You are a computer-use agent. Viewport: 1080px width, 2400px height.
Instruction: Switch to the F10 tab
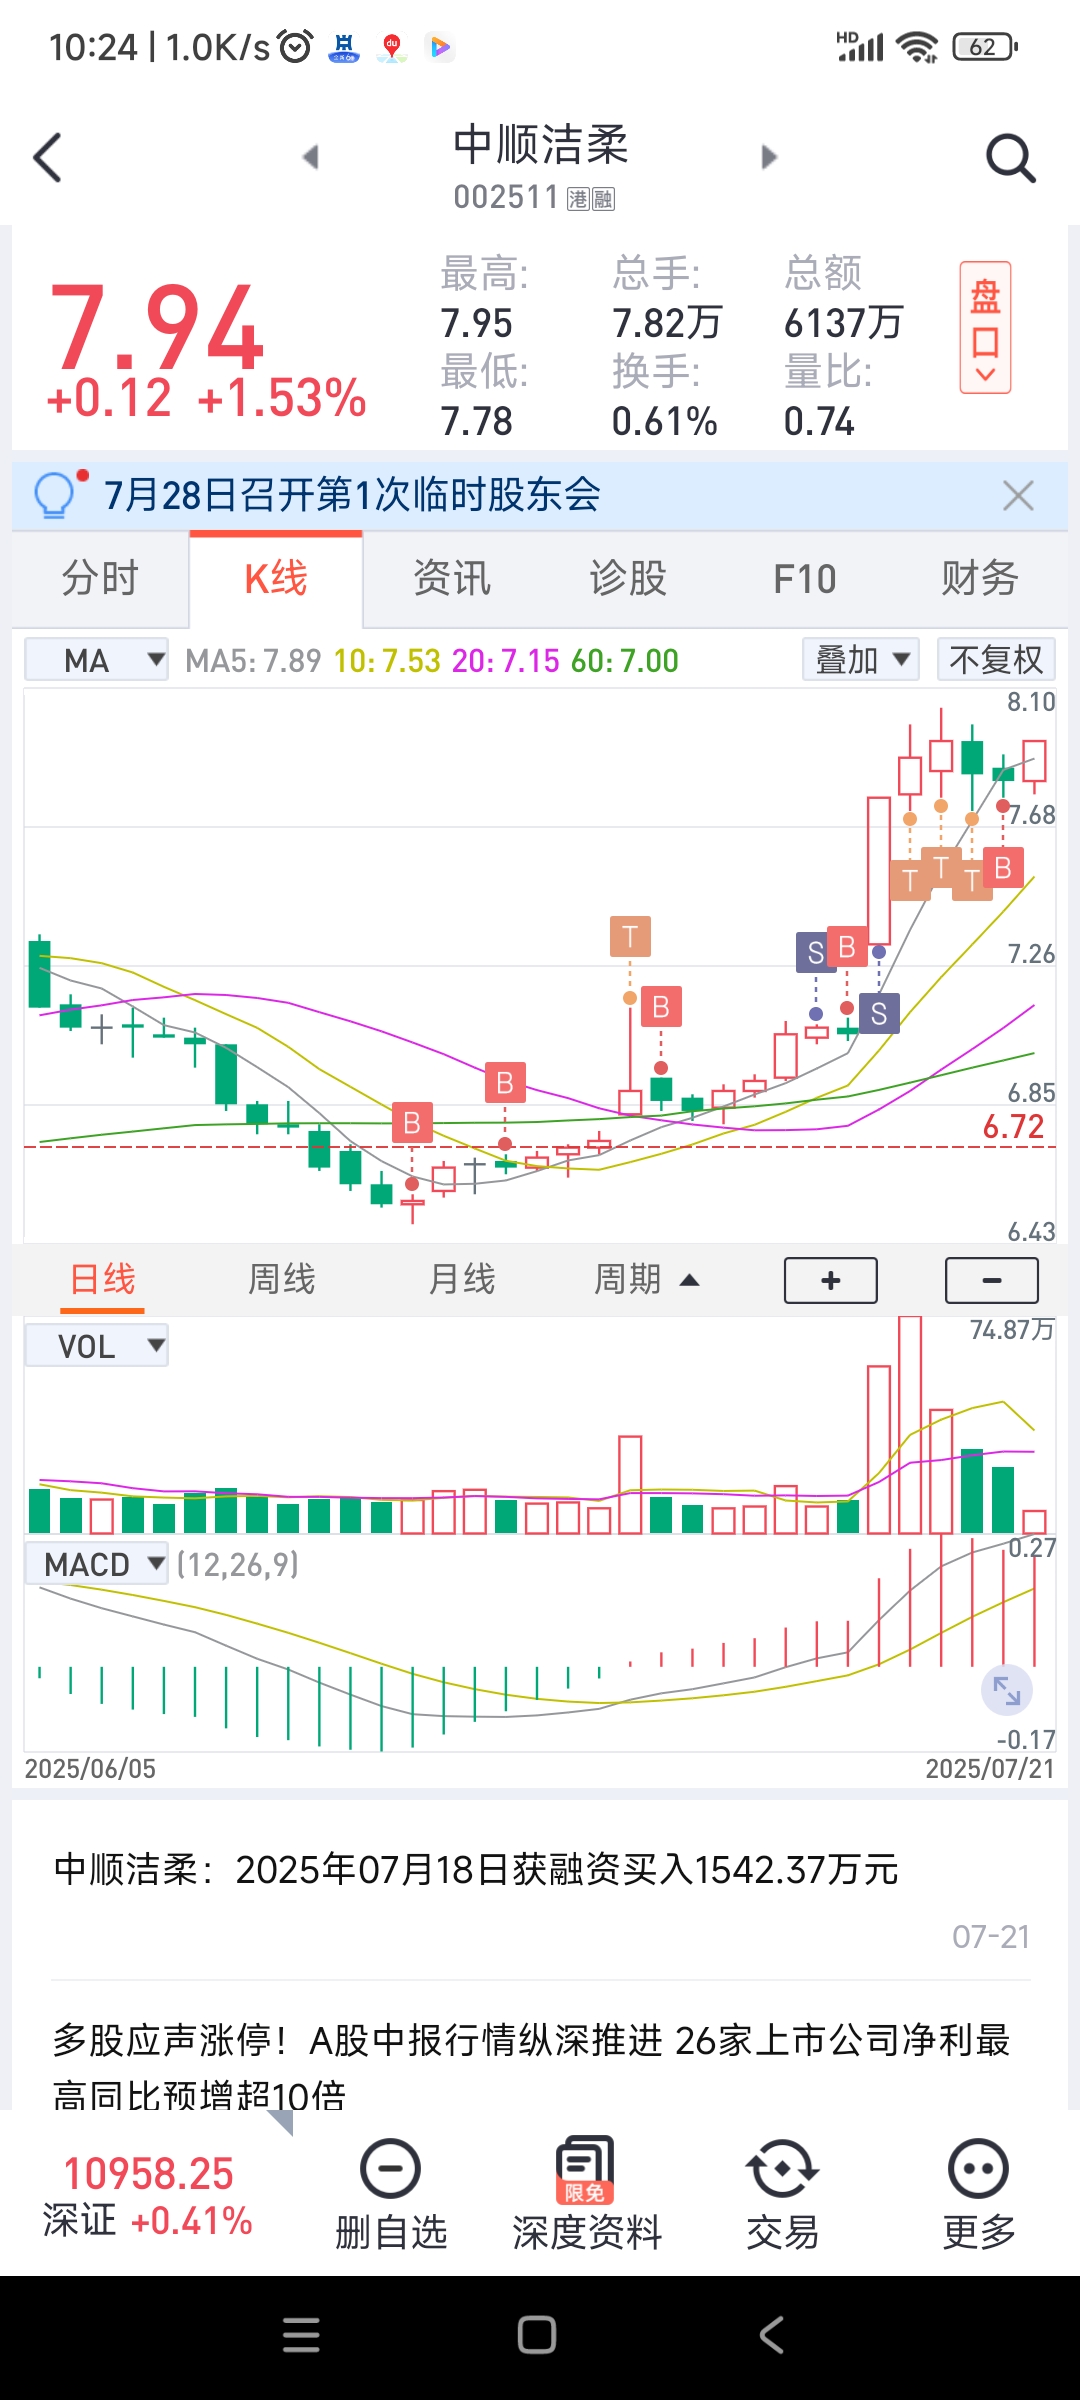pos(804,578)
